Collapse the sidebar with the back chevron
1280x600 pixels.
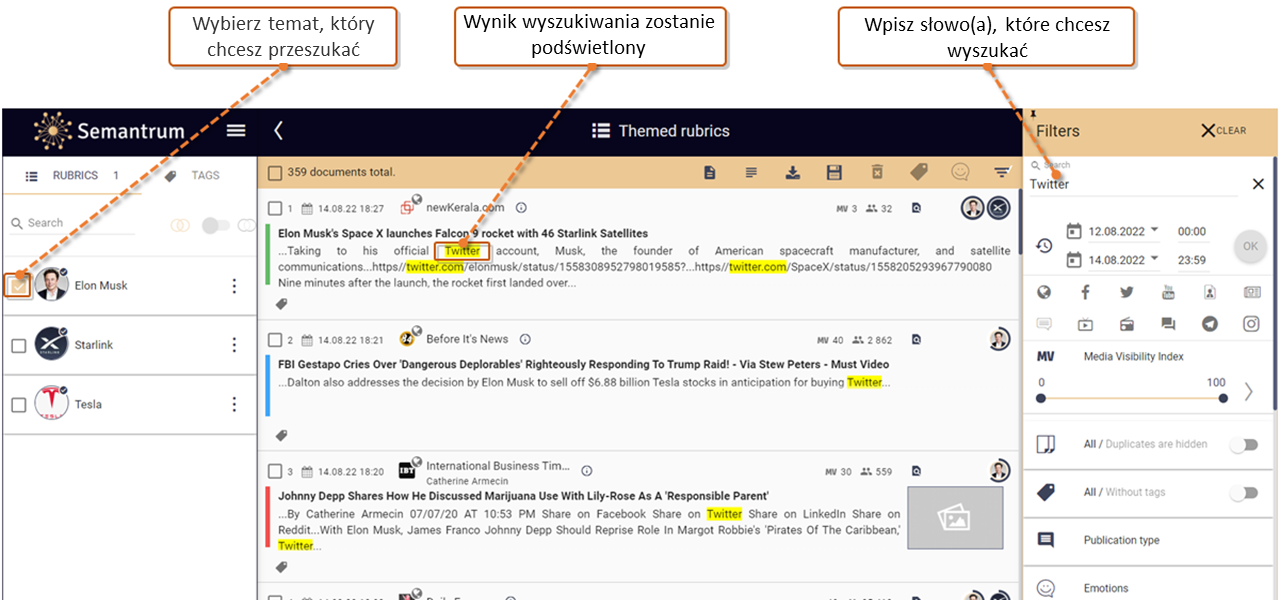coord(279,131)
